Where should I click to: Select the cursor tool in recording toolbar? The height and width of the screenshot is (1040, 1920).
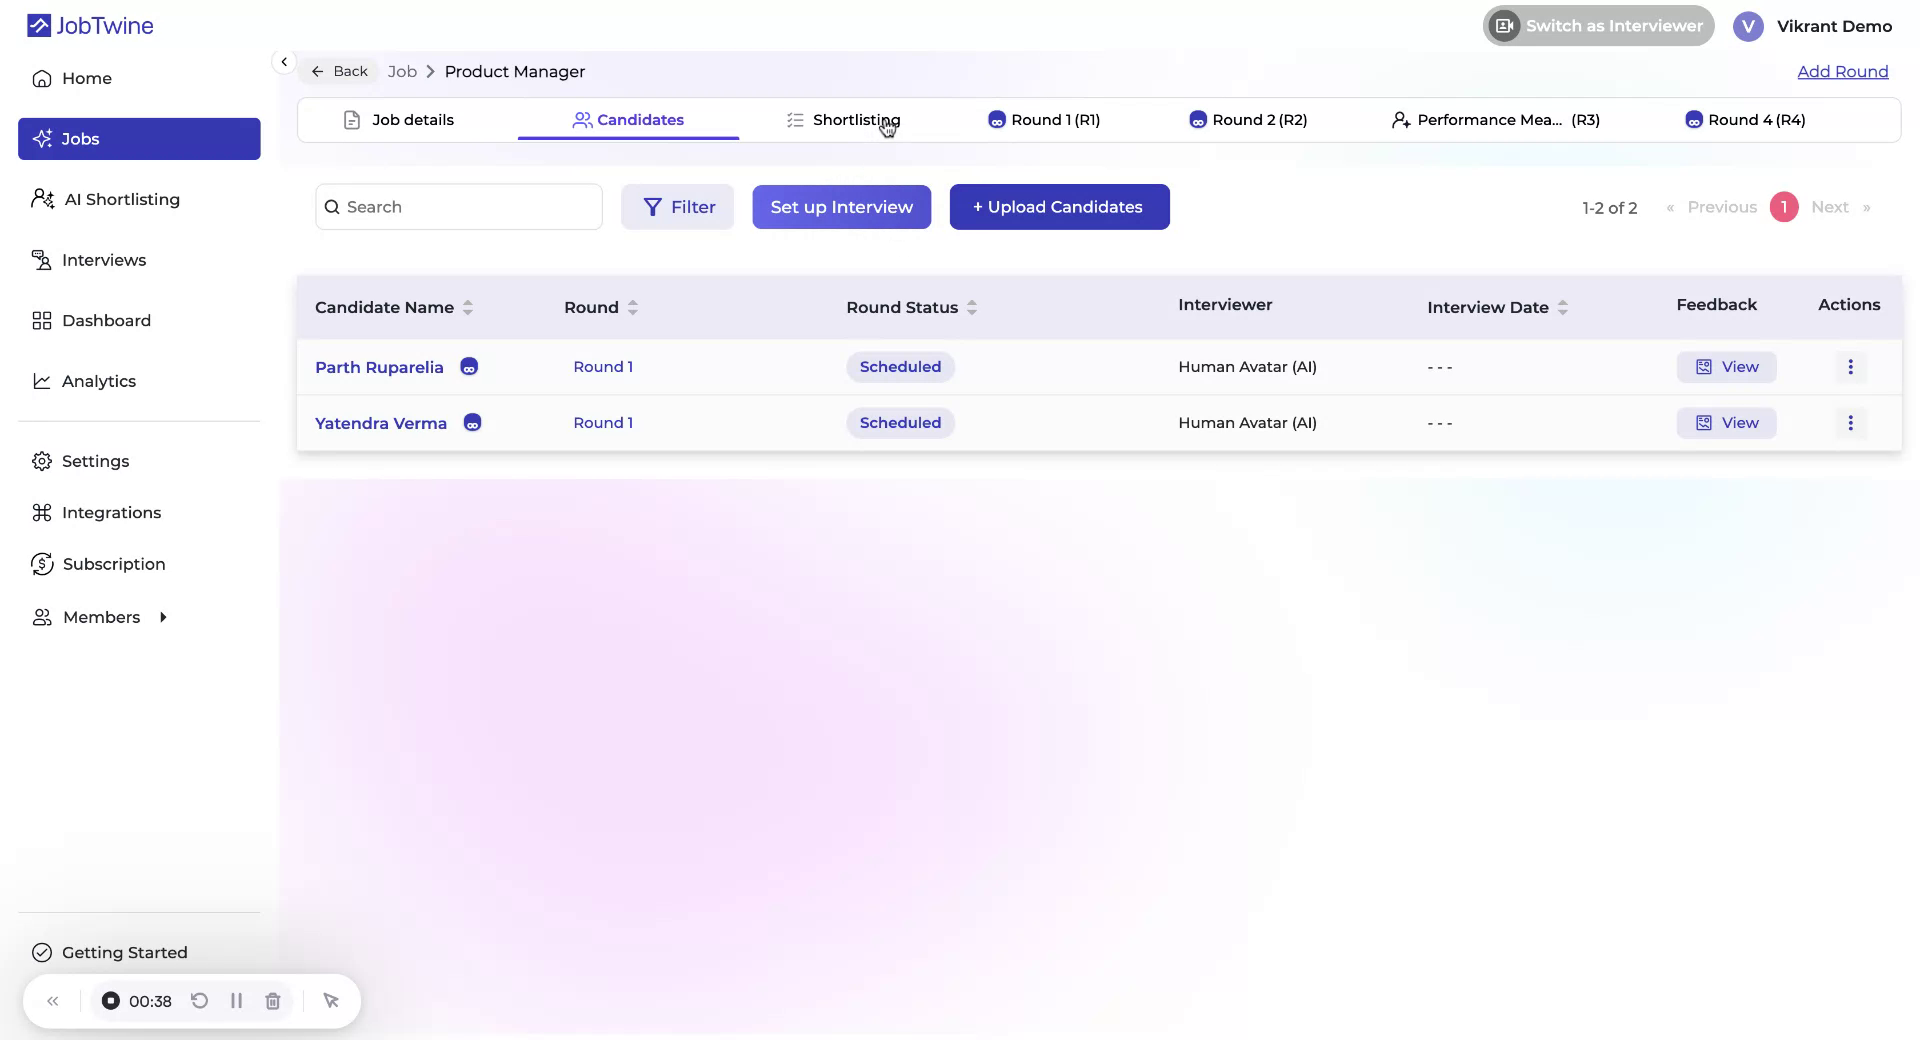pyautogui.click(x=330, y=1000)
